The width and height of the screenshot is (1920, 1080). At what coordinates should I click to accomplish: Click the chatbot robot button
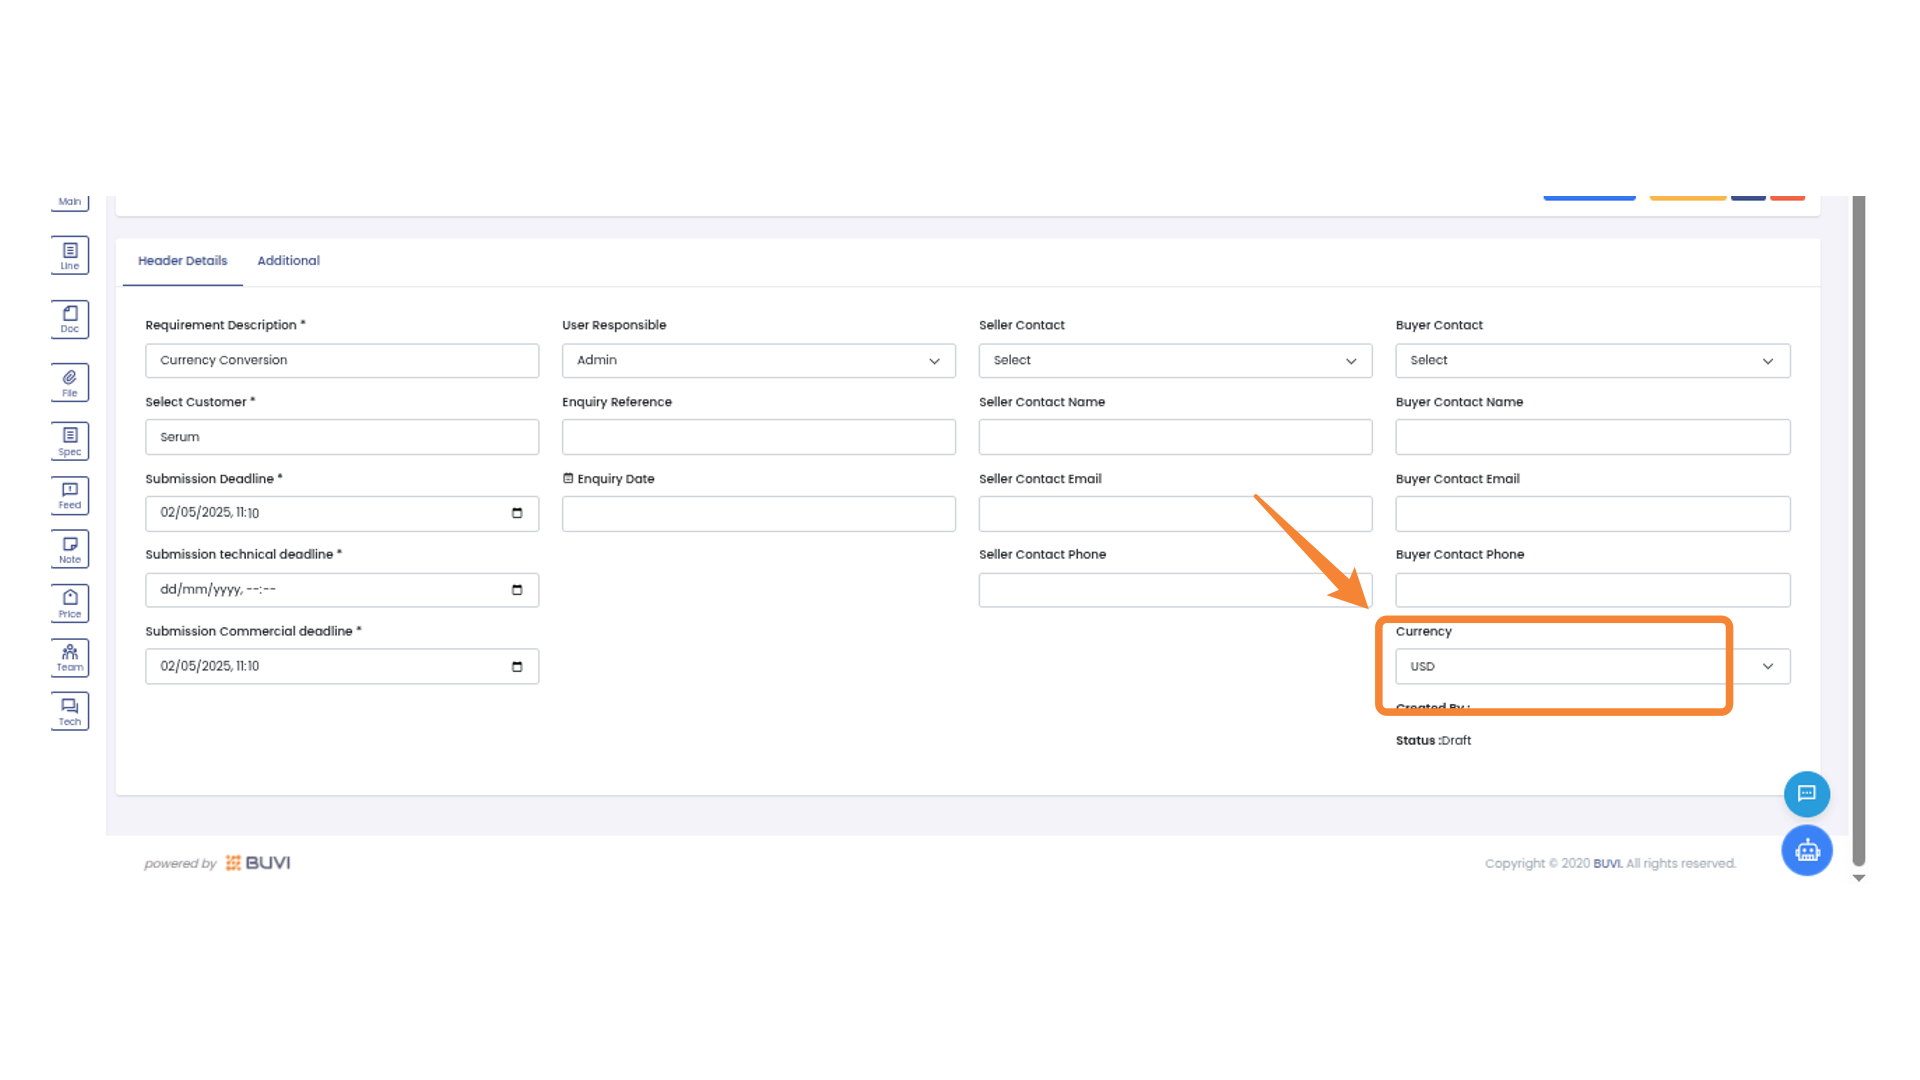[x=1806, y=851]
